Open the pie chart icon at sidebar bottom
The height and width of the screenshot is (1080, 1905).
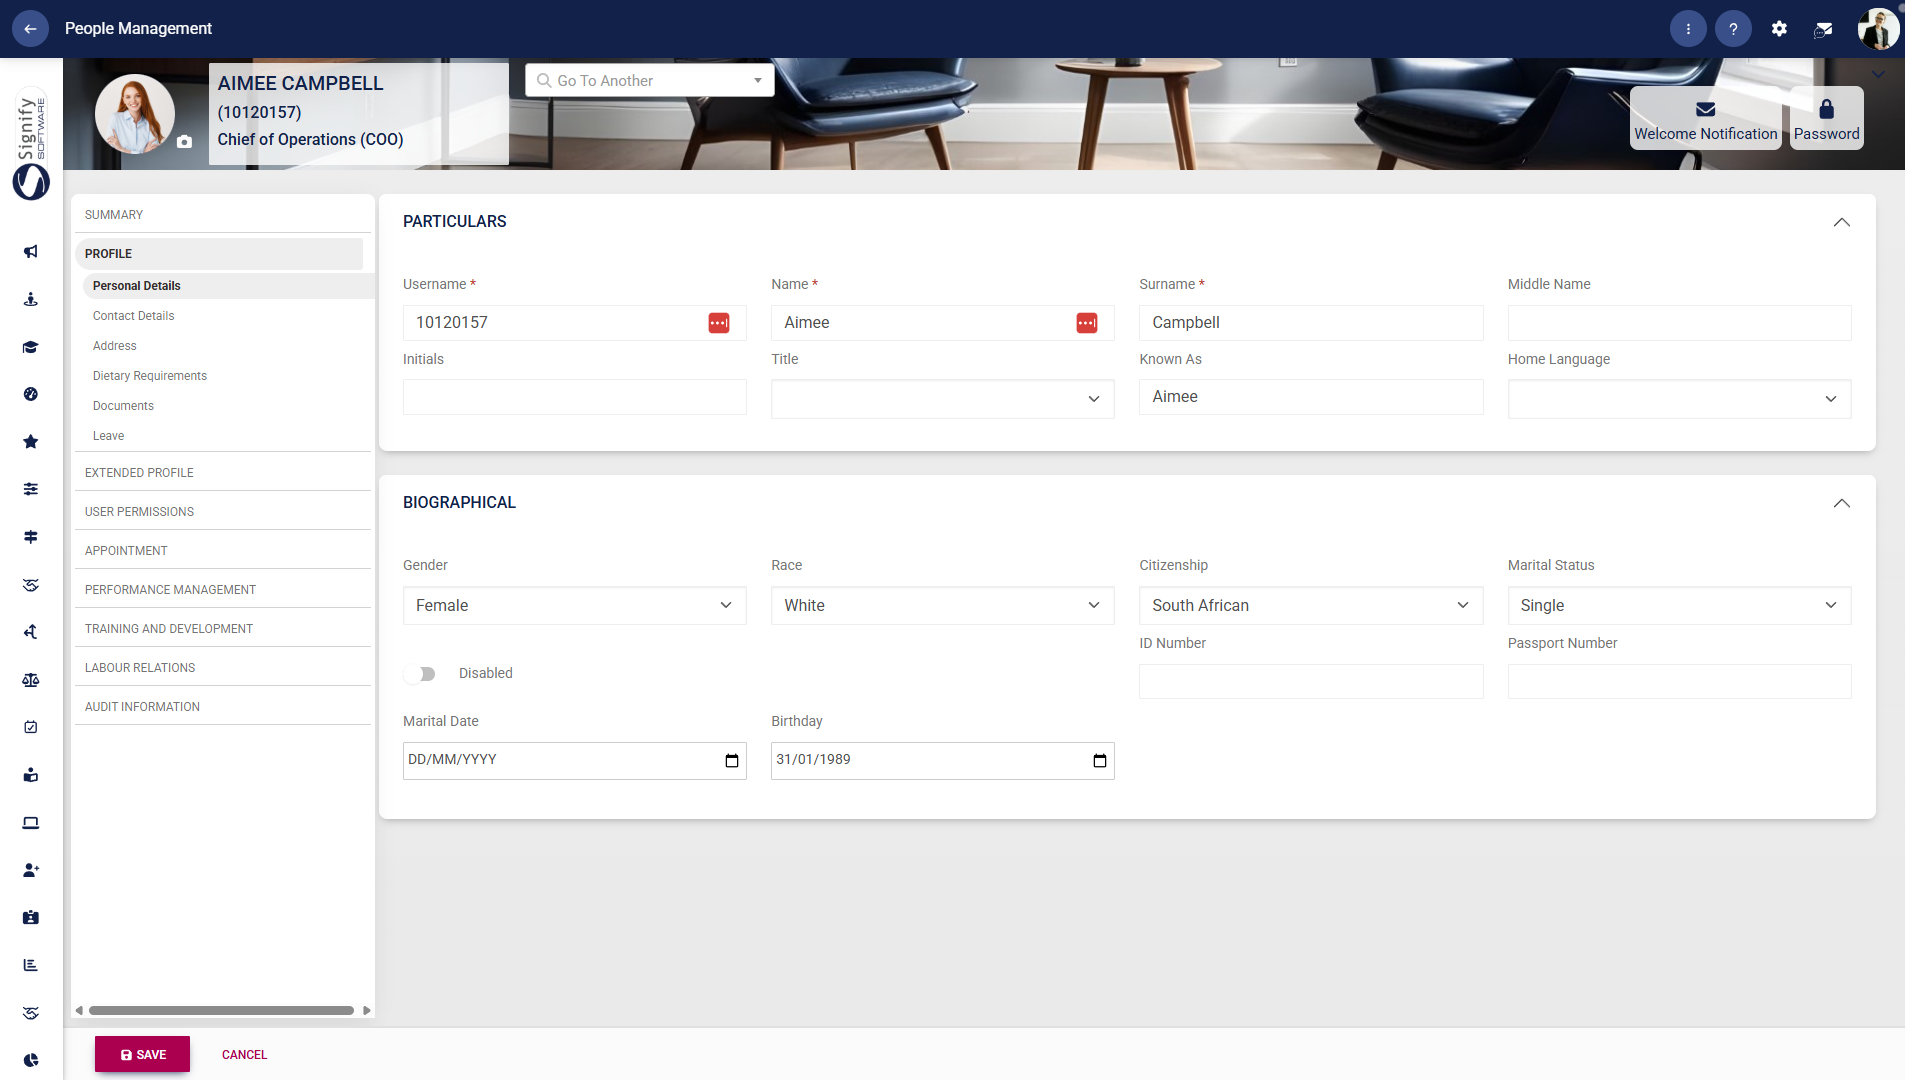tap(30, 1059)
